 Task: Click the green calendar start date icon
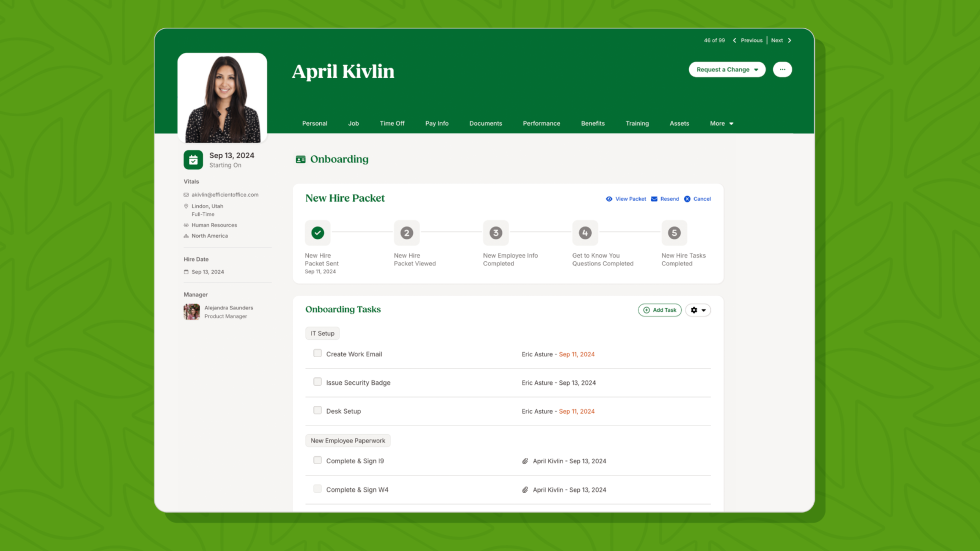[x=193, y=160]
